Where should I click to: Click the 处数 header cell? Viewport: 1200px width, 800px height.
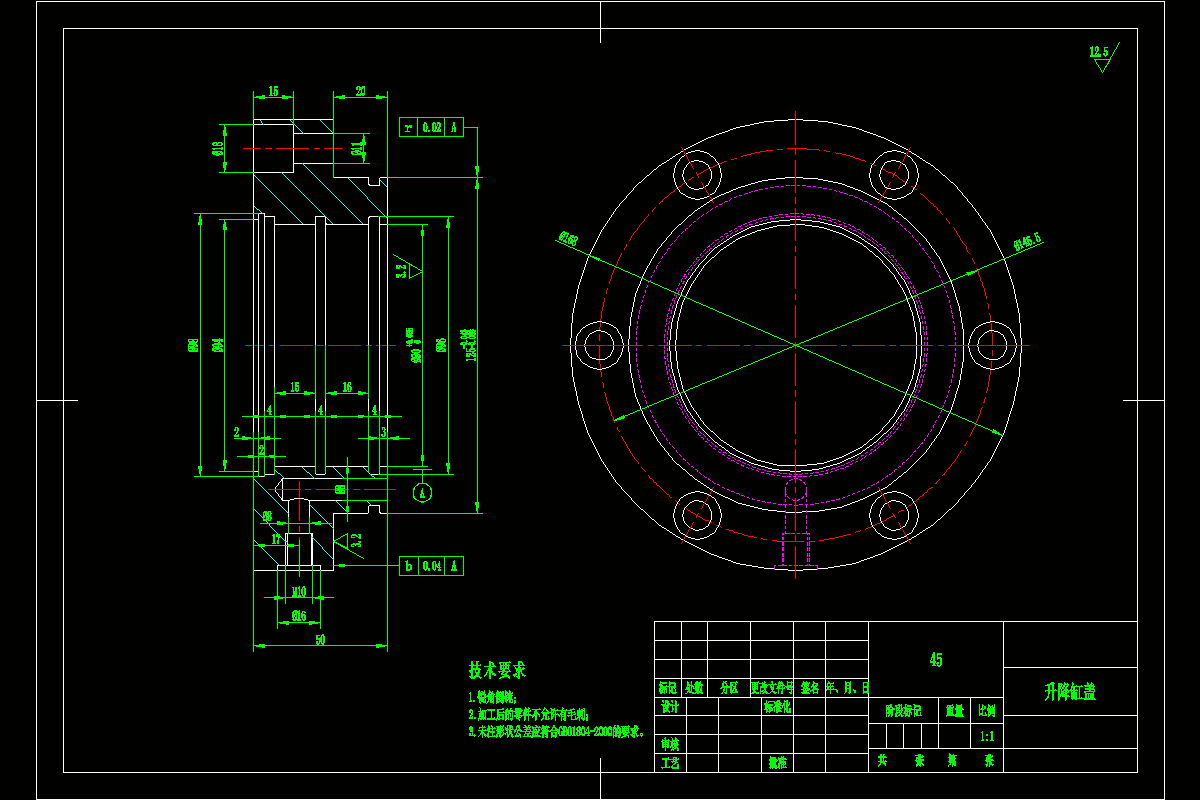click(694, 688)
